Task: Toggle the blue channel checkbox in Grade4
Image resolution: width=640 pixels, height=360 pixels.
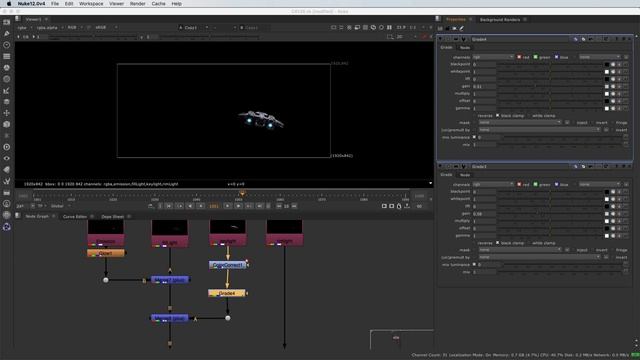Action: tap(556, 57)
